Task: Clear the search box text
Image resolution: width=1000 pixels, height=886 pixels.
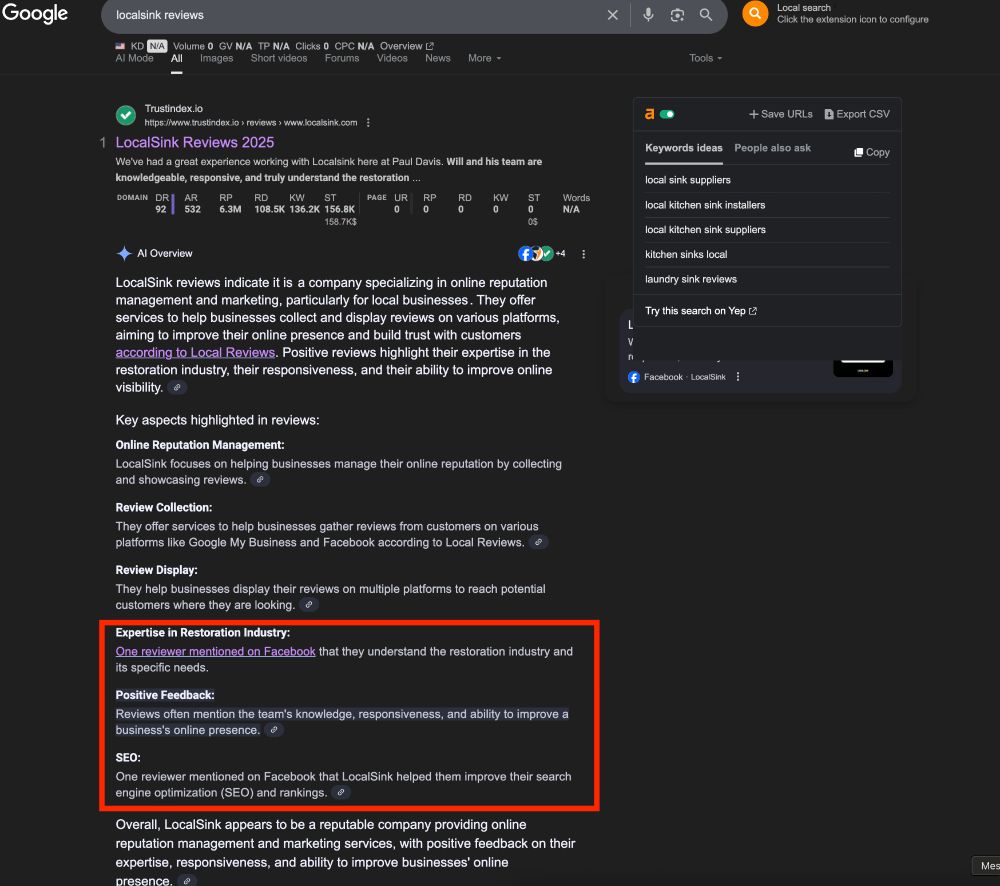Action: pos(612,15)
